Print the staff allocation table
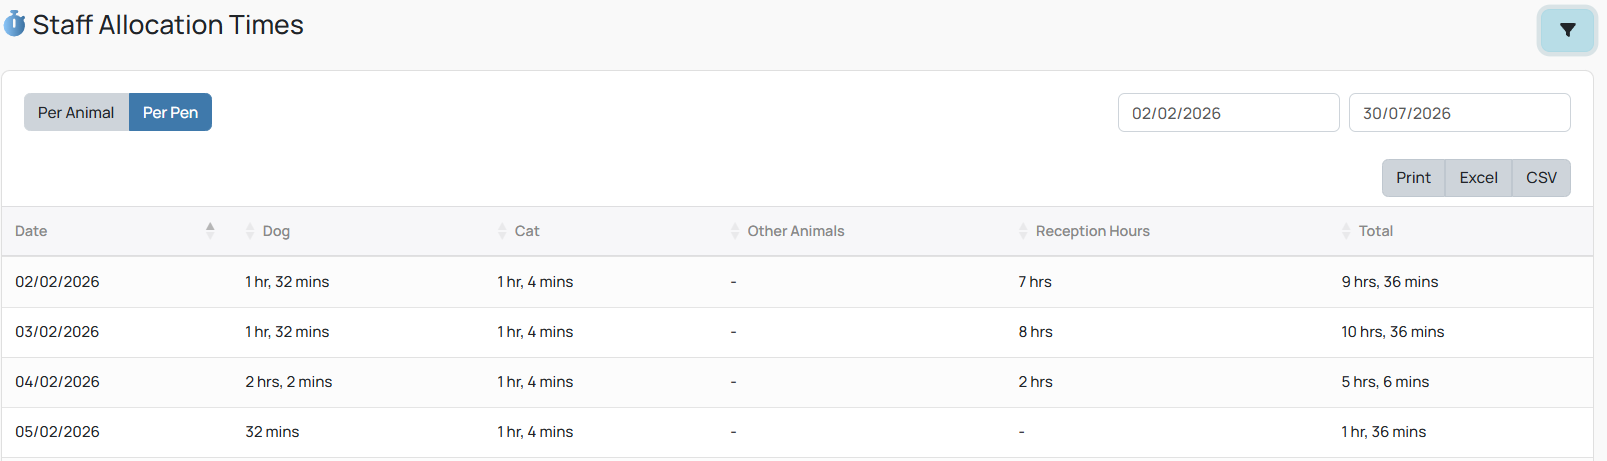 tap(1413, 178)
